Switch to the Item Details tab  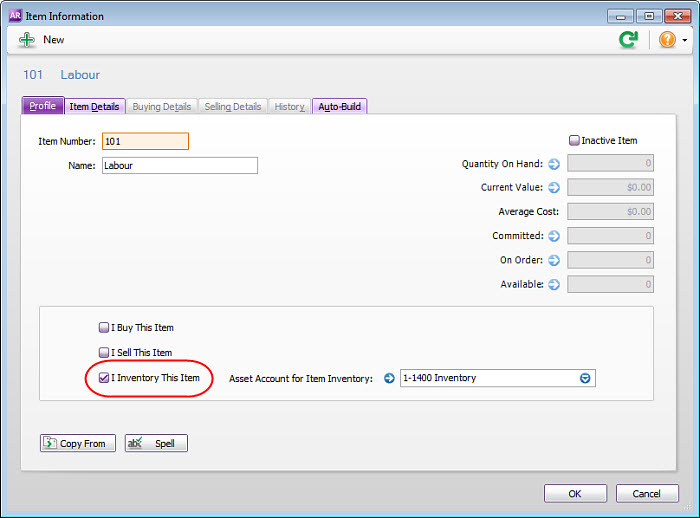coord(94,107)
